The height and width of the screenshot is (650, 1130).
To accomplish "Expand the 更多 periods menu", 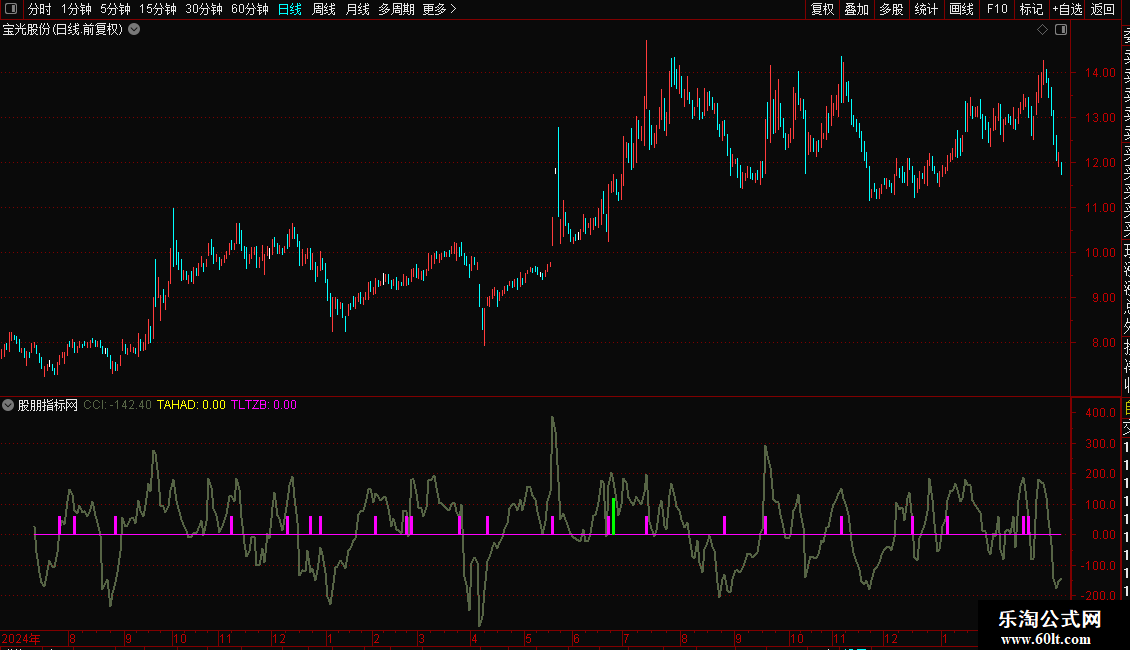I will [440, 9].
